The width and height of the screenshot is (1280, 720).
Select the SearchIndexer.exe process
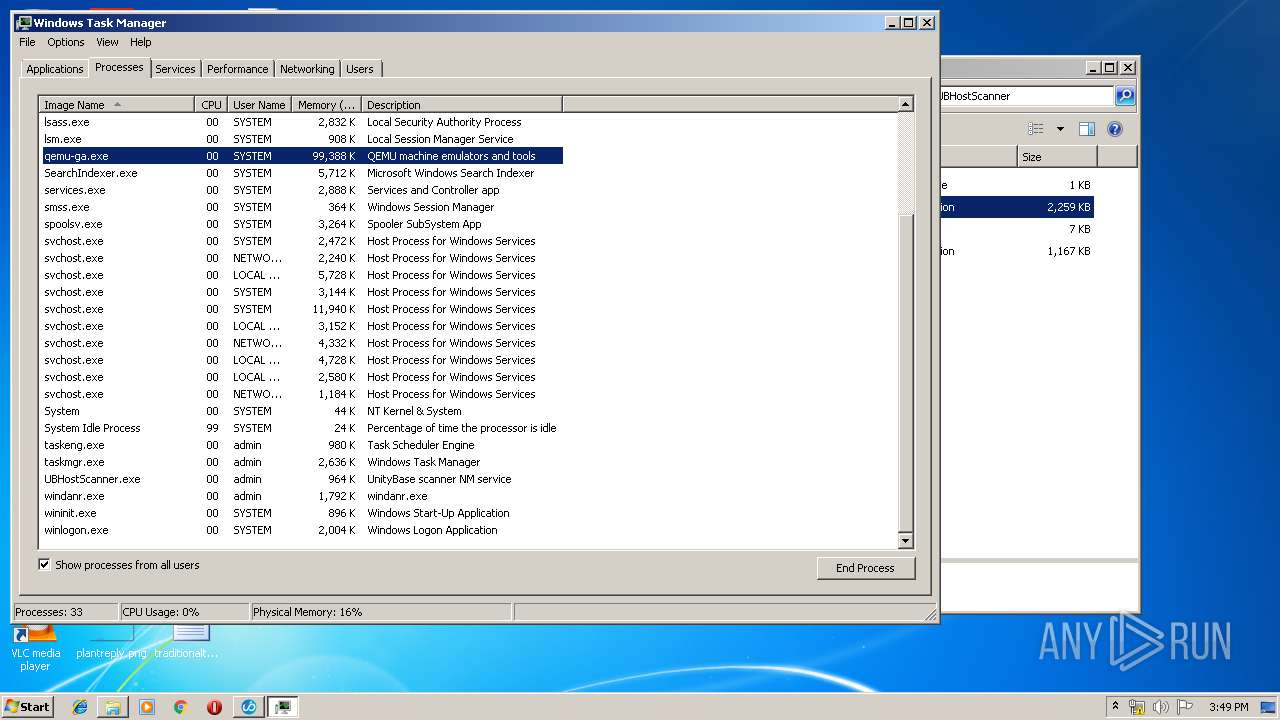click(301, 173)
